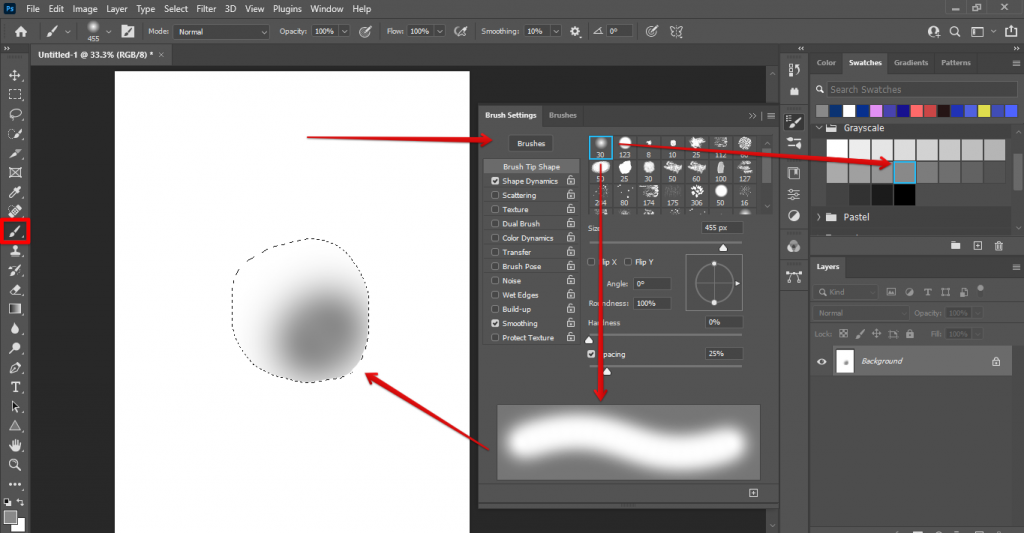Open the Filter menu
The height and width of the screenshot is (533, 1024).
pyautogui.click(x=206, y=9)
